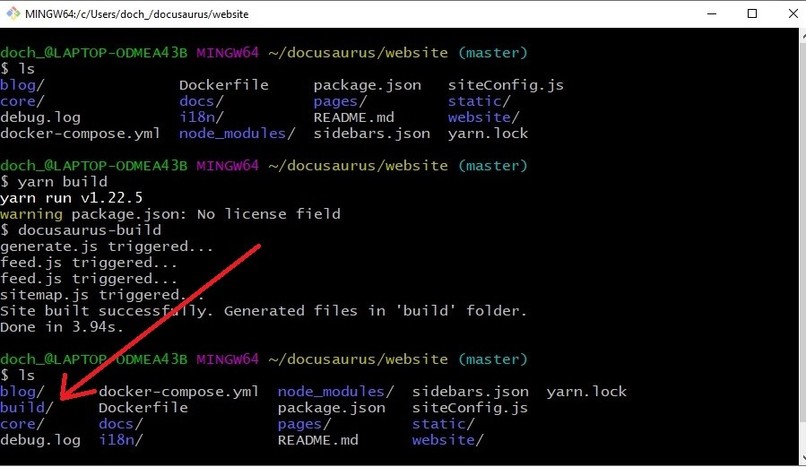Image resolution: width=806 pixels, height=467 pixels.
Task: Click 'package.json' in the first ls output
Action: (x=368, y=85)
